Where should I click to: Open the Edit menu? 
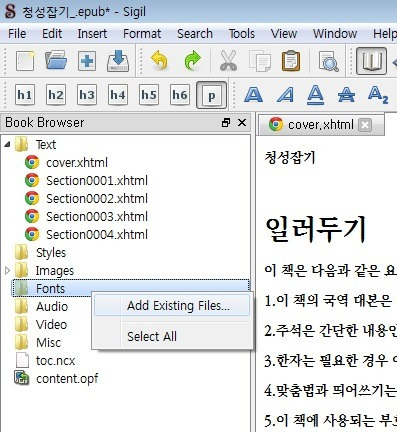tap(52, 34)
